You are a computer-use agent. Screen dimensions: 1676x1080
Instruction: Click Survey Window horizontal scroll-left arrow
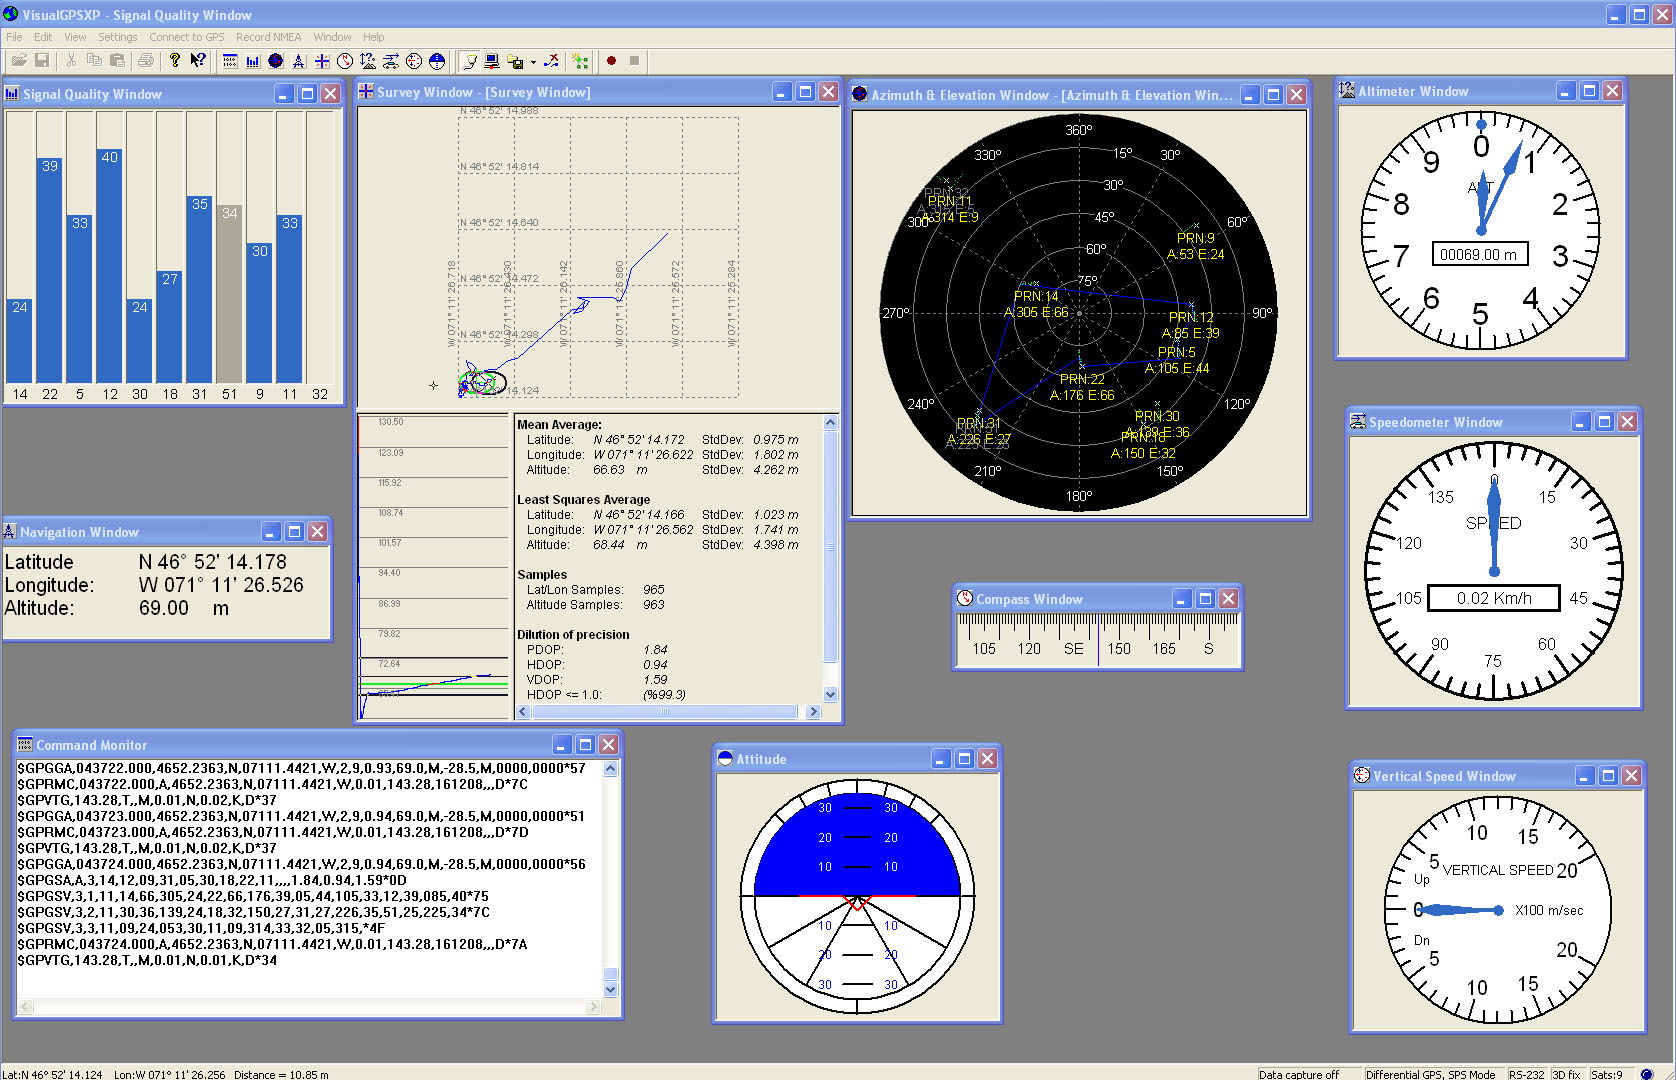(522, 712)
